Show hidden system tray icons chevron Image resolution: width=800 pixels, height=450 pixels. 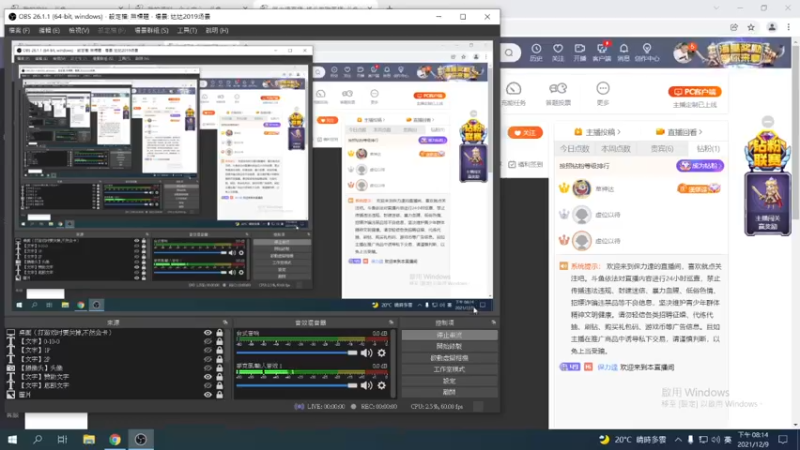[x=678, y=439]
